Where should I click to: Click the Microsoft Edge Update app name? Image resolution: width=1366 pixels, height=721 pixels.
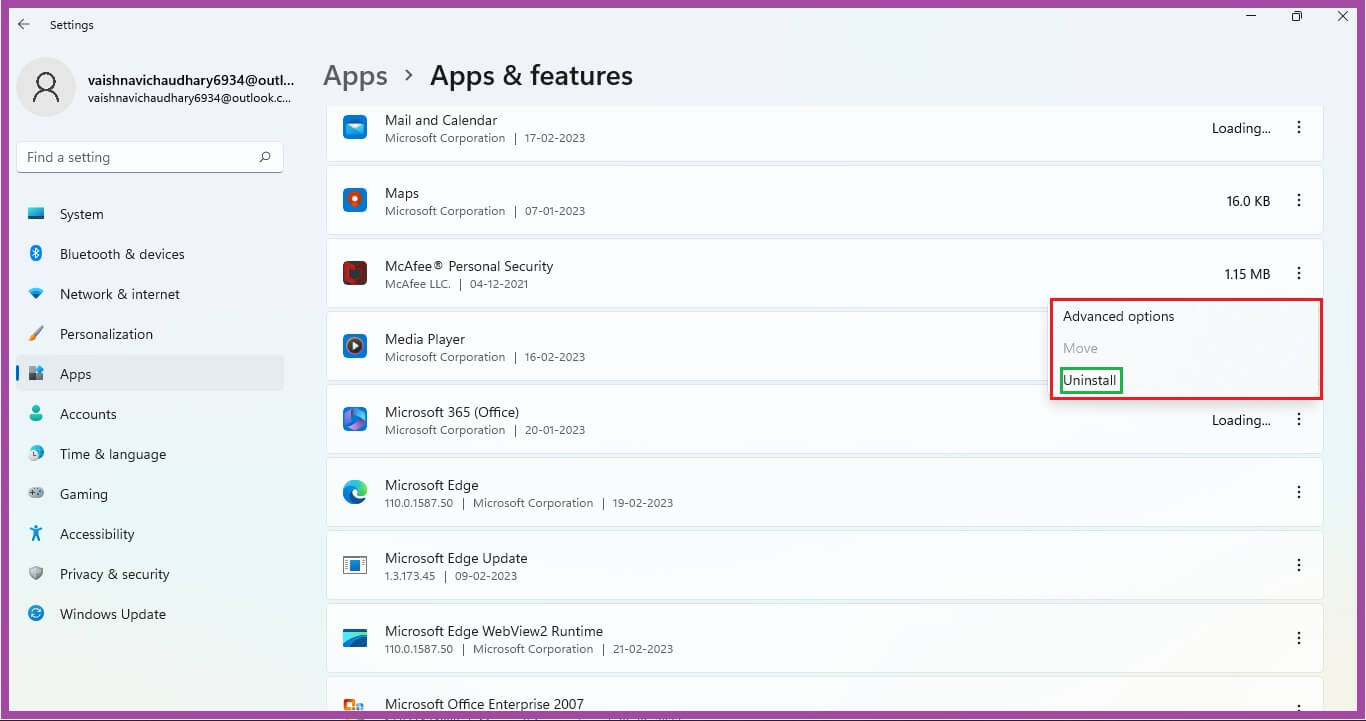(x=456, y=558)
